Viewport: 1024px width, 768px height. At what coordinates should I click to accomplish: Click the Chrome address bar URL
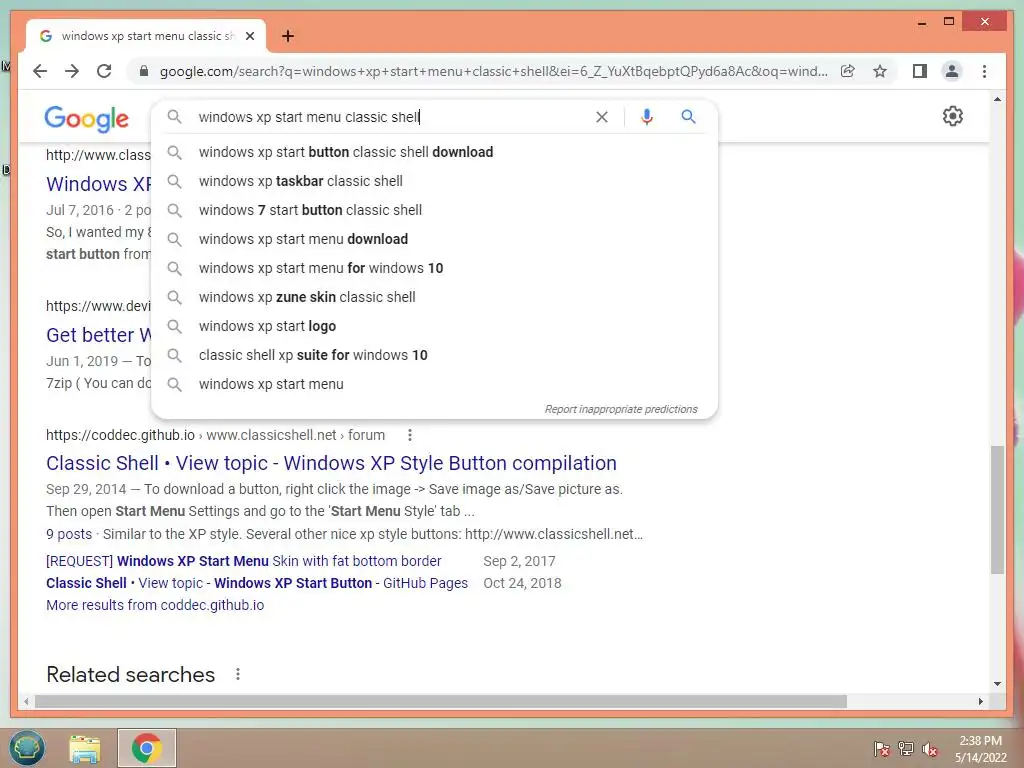point(493,71)
